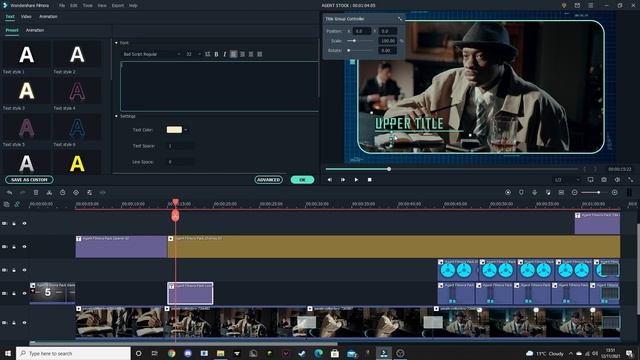Image resolution: width=640 pixels, height=360 pixels.
Task: Hide the top track using eye icon
Action: tap(24, 223)
